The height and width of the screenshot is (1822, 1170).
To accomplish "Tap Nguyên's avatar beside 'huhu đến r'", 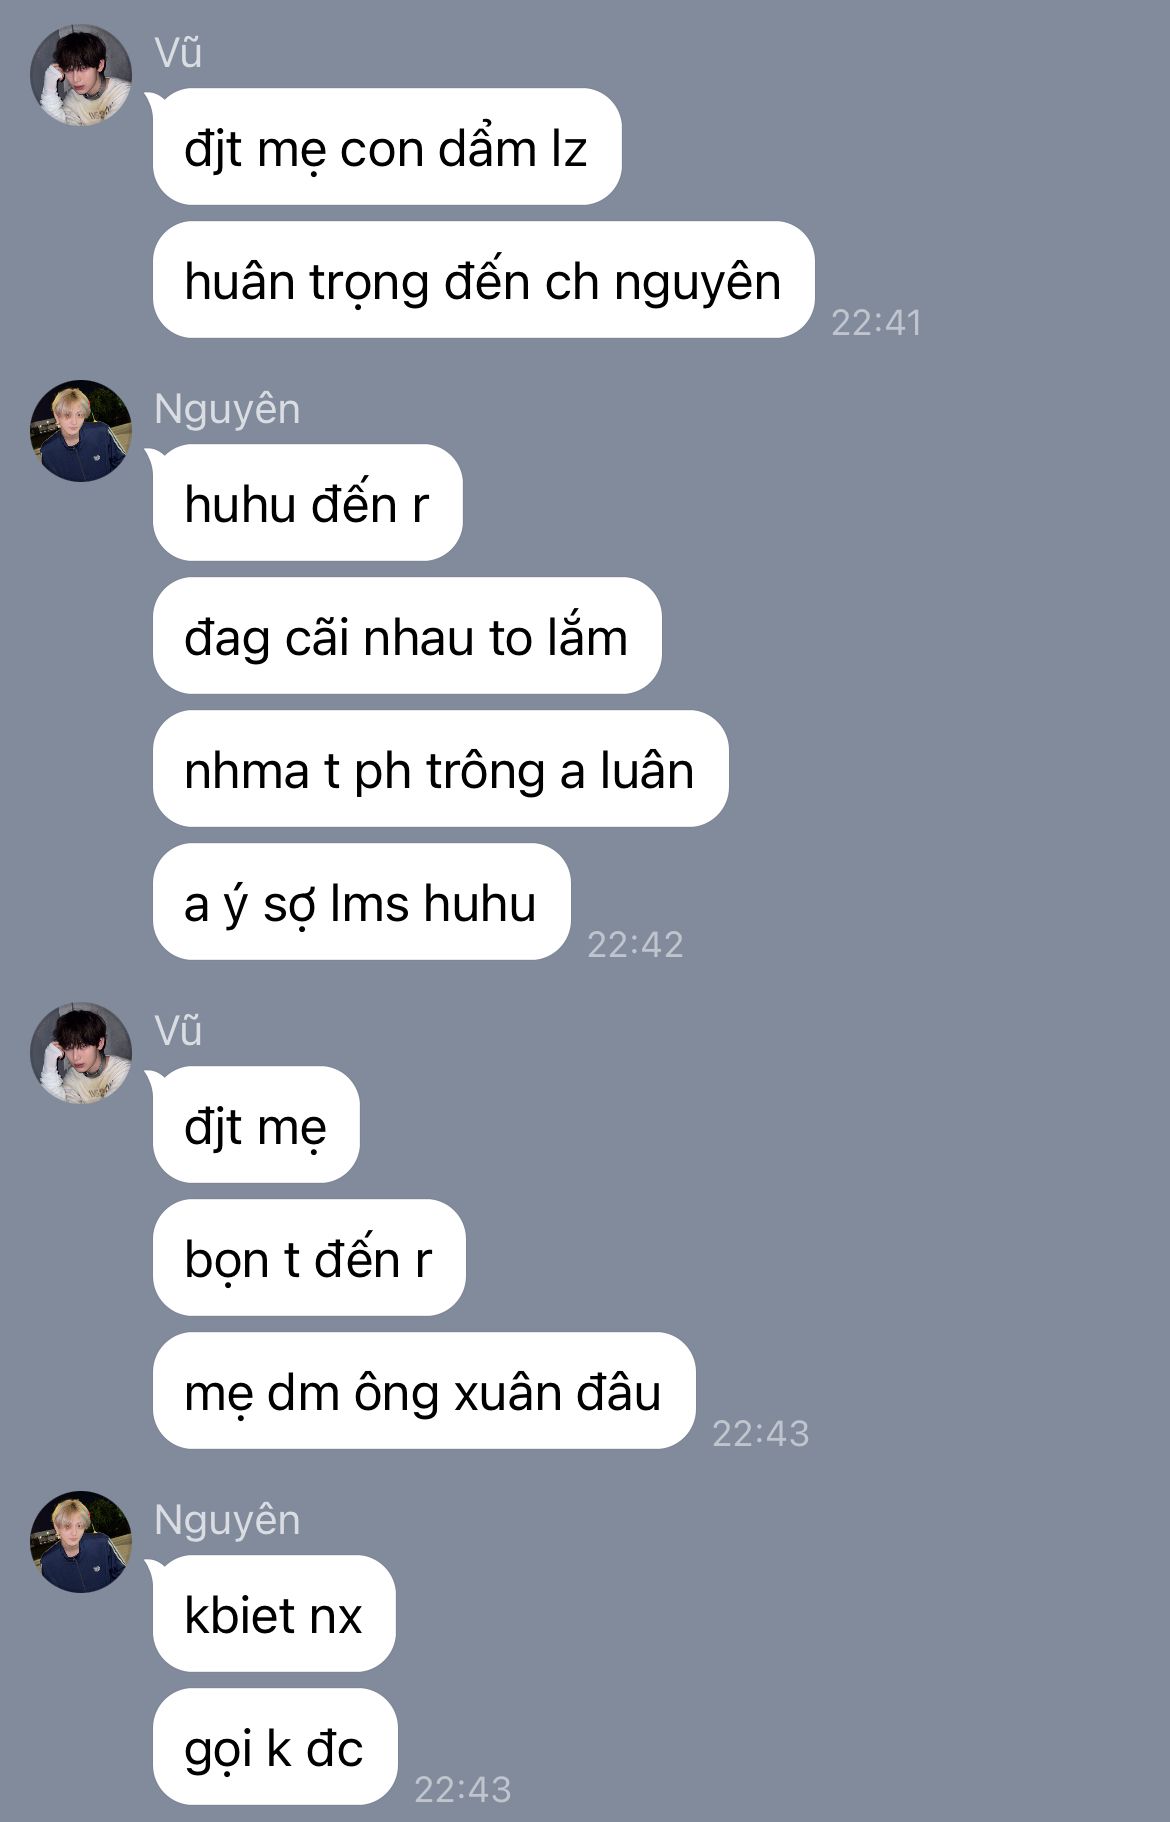I will tap(81, 431).
